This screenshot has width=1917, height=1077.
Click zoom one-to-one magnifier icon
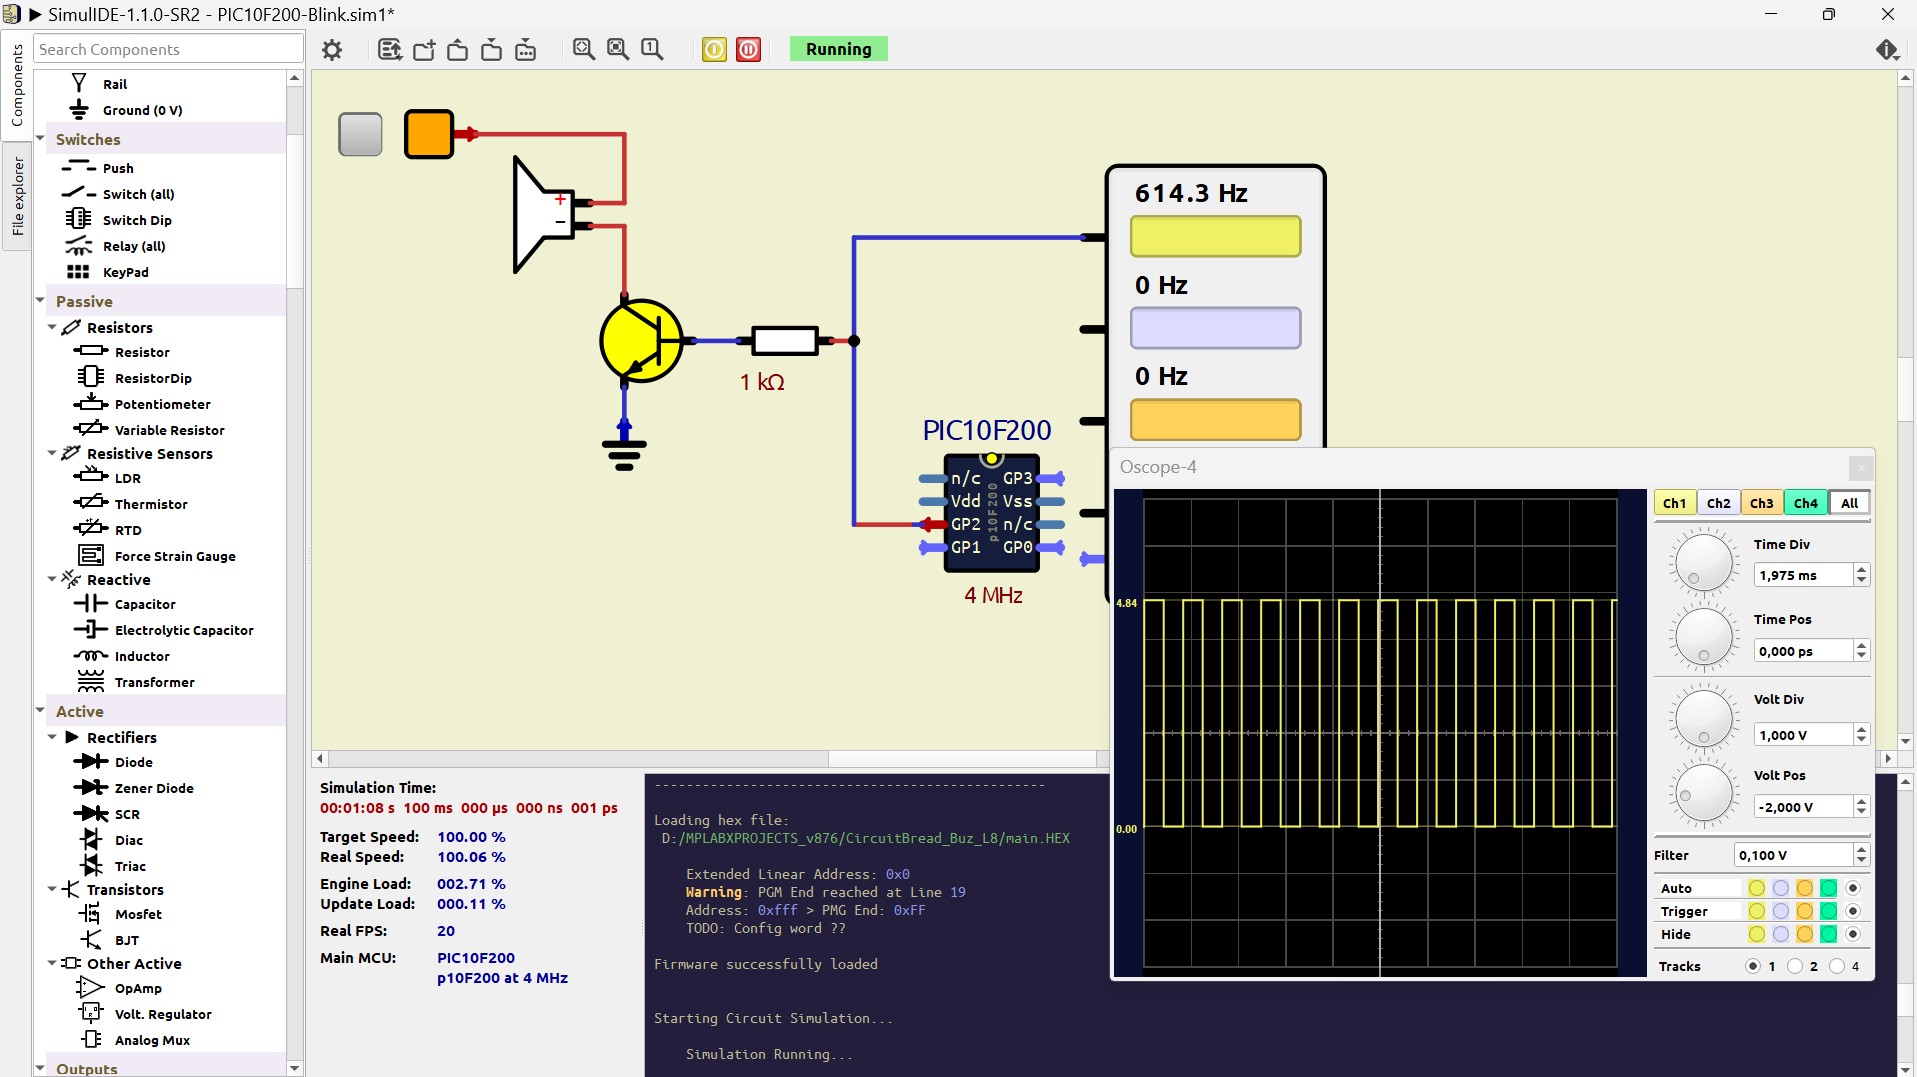[x=652, y=49]
